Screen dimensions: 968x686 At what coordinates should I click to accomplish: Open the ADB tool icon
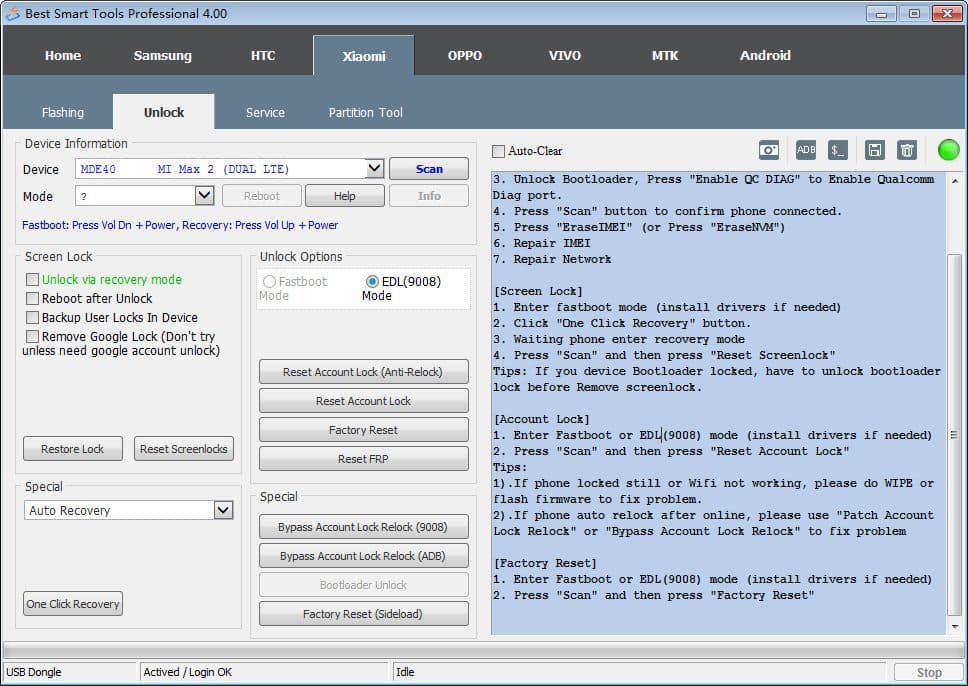[806, 150]
